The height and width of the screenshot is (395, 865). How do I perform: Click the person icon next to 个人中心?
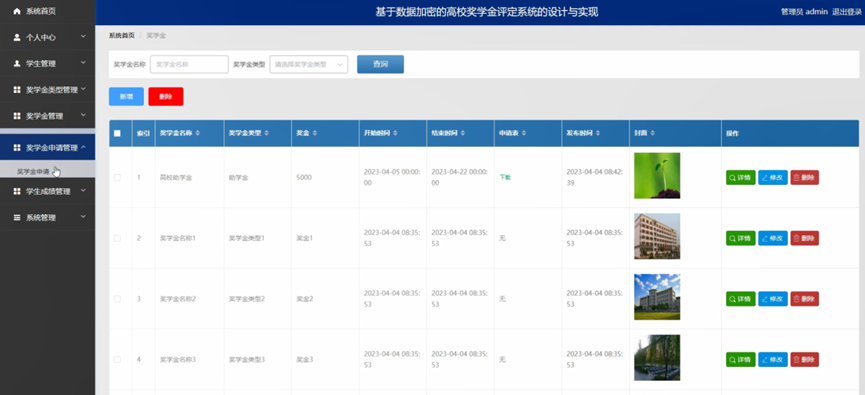[x=17, y=38]
